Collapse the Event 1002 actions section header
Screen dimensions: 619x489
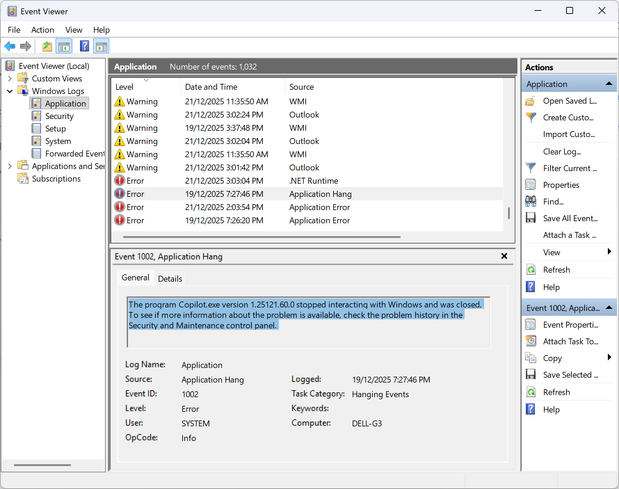tap(609, 307)
